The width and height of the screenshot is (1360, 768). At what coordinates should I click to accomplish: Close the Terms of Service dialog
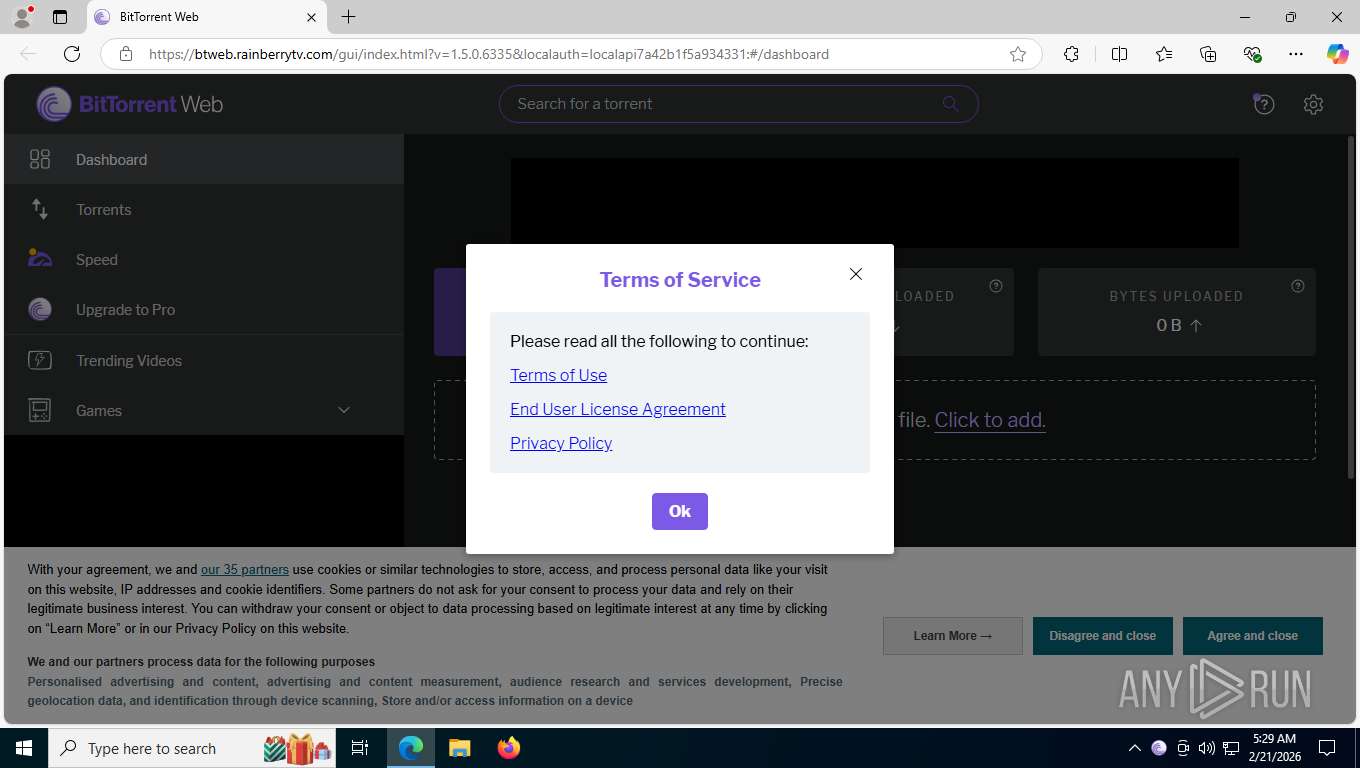point(856,274)
